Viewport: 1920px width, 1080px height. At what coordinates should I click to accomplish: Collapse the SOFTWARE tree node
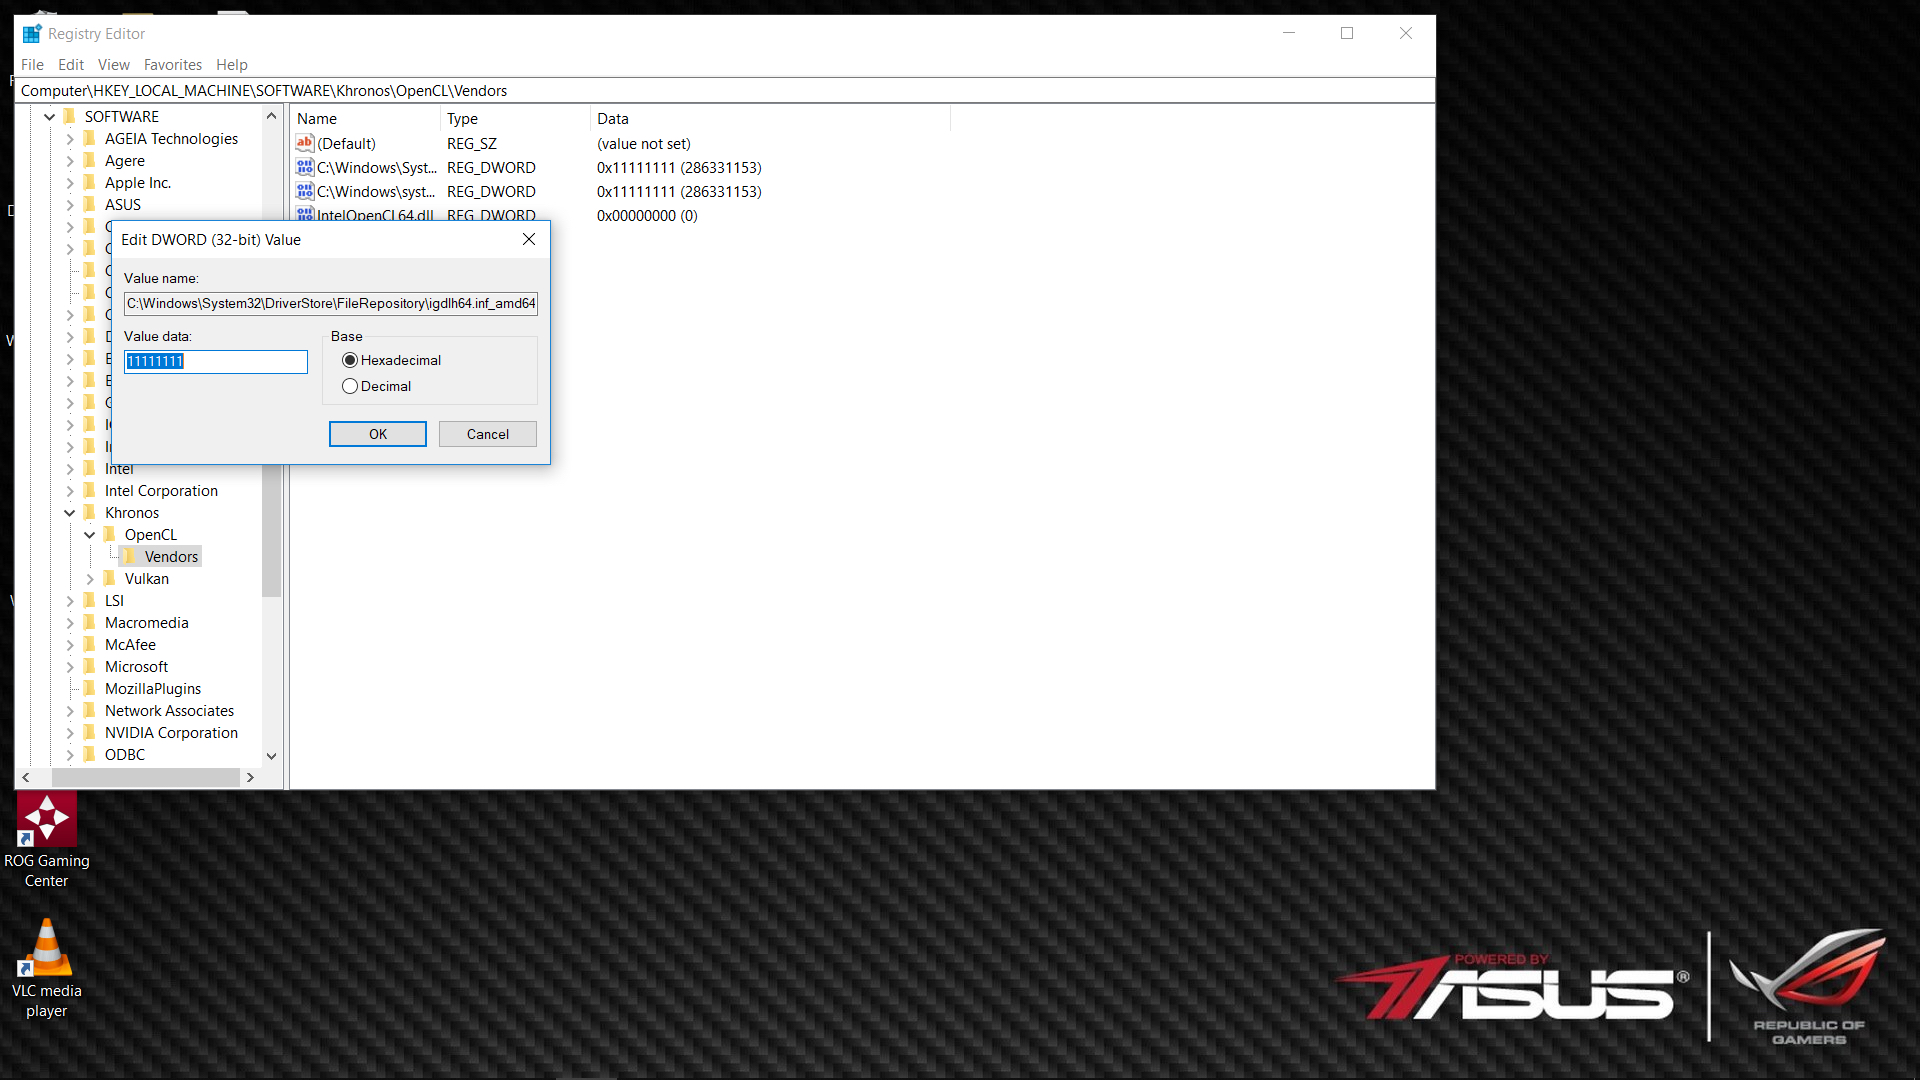(x=49, y=117)
